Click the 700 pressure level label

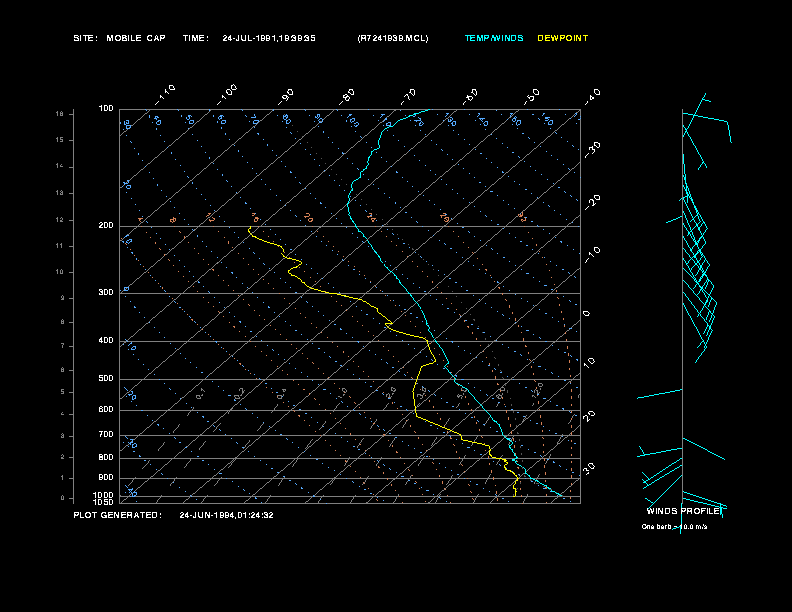(x=106, y=435)
